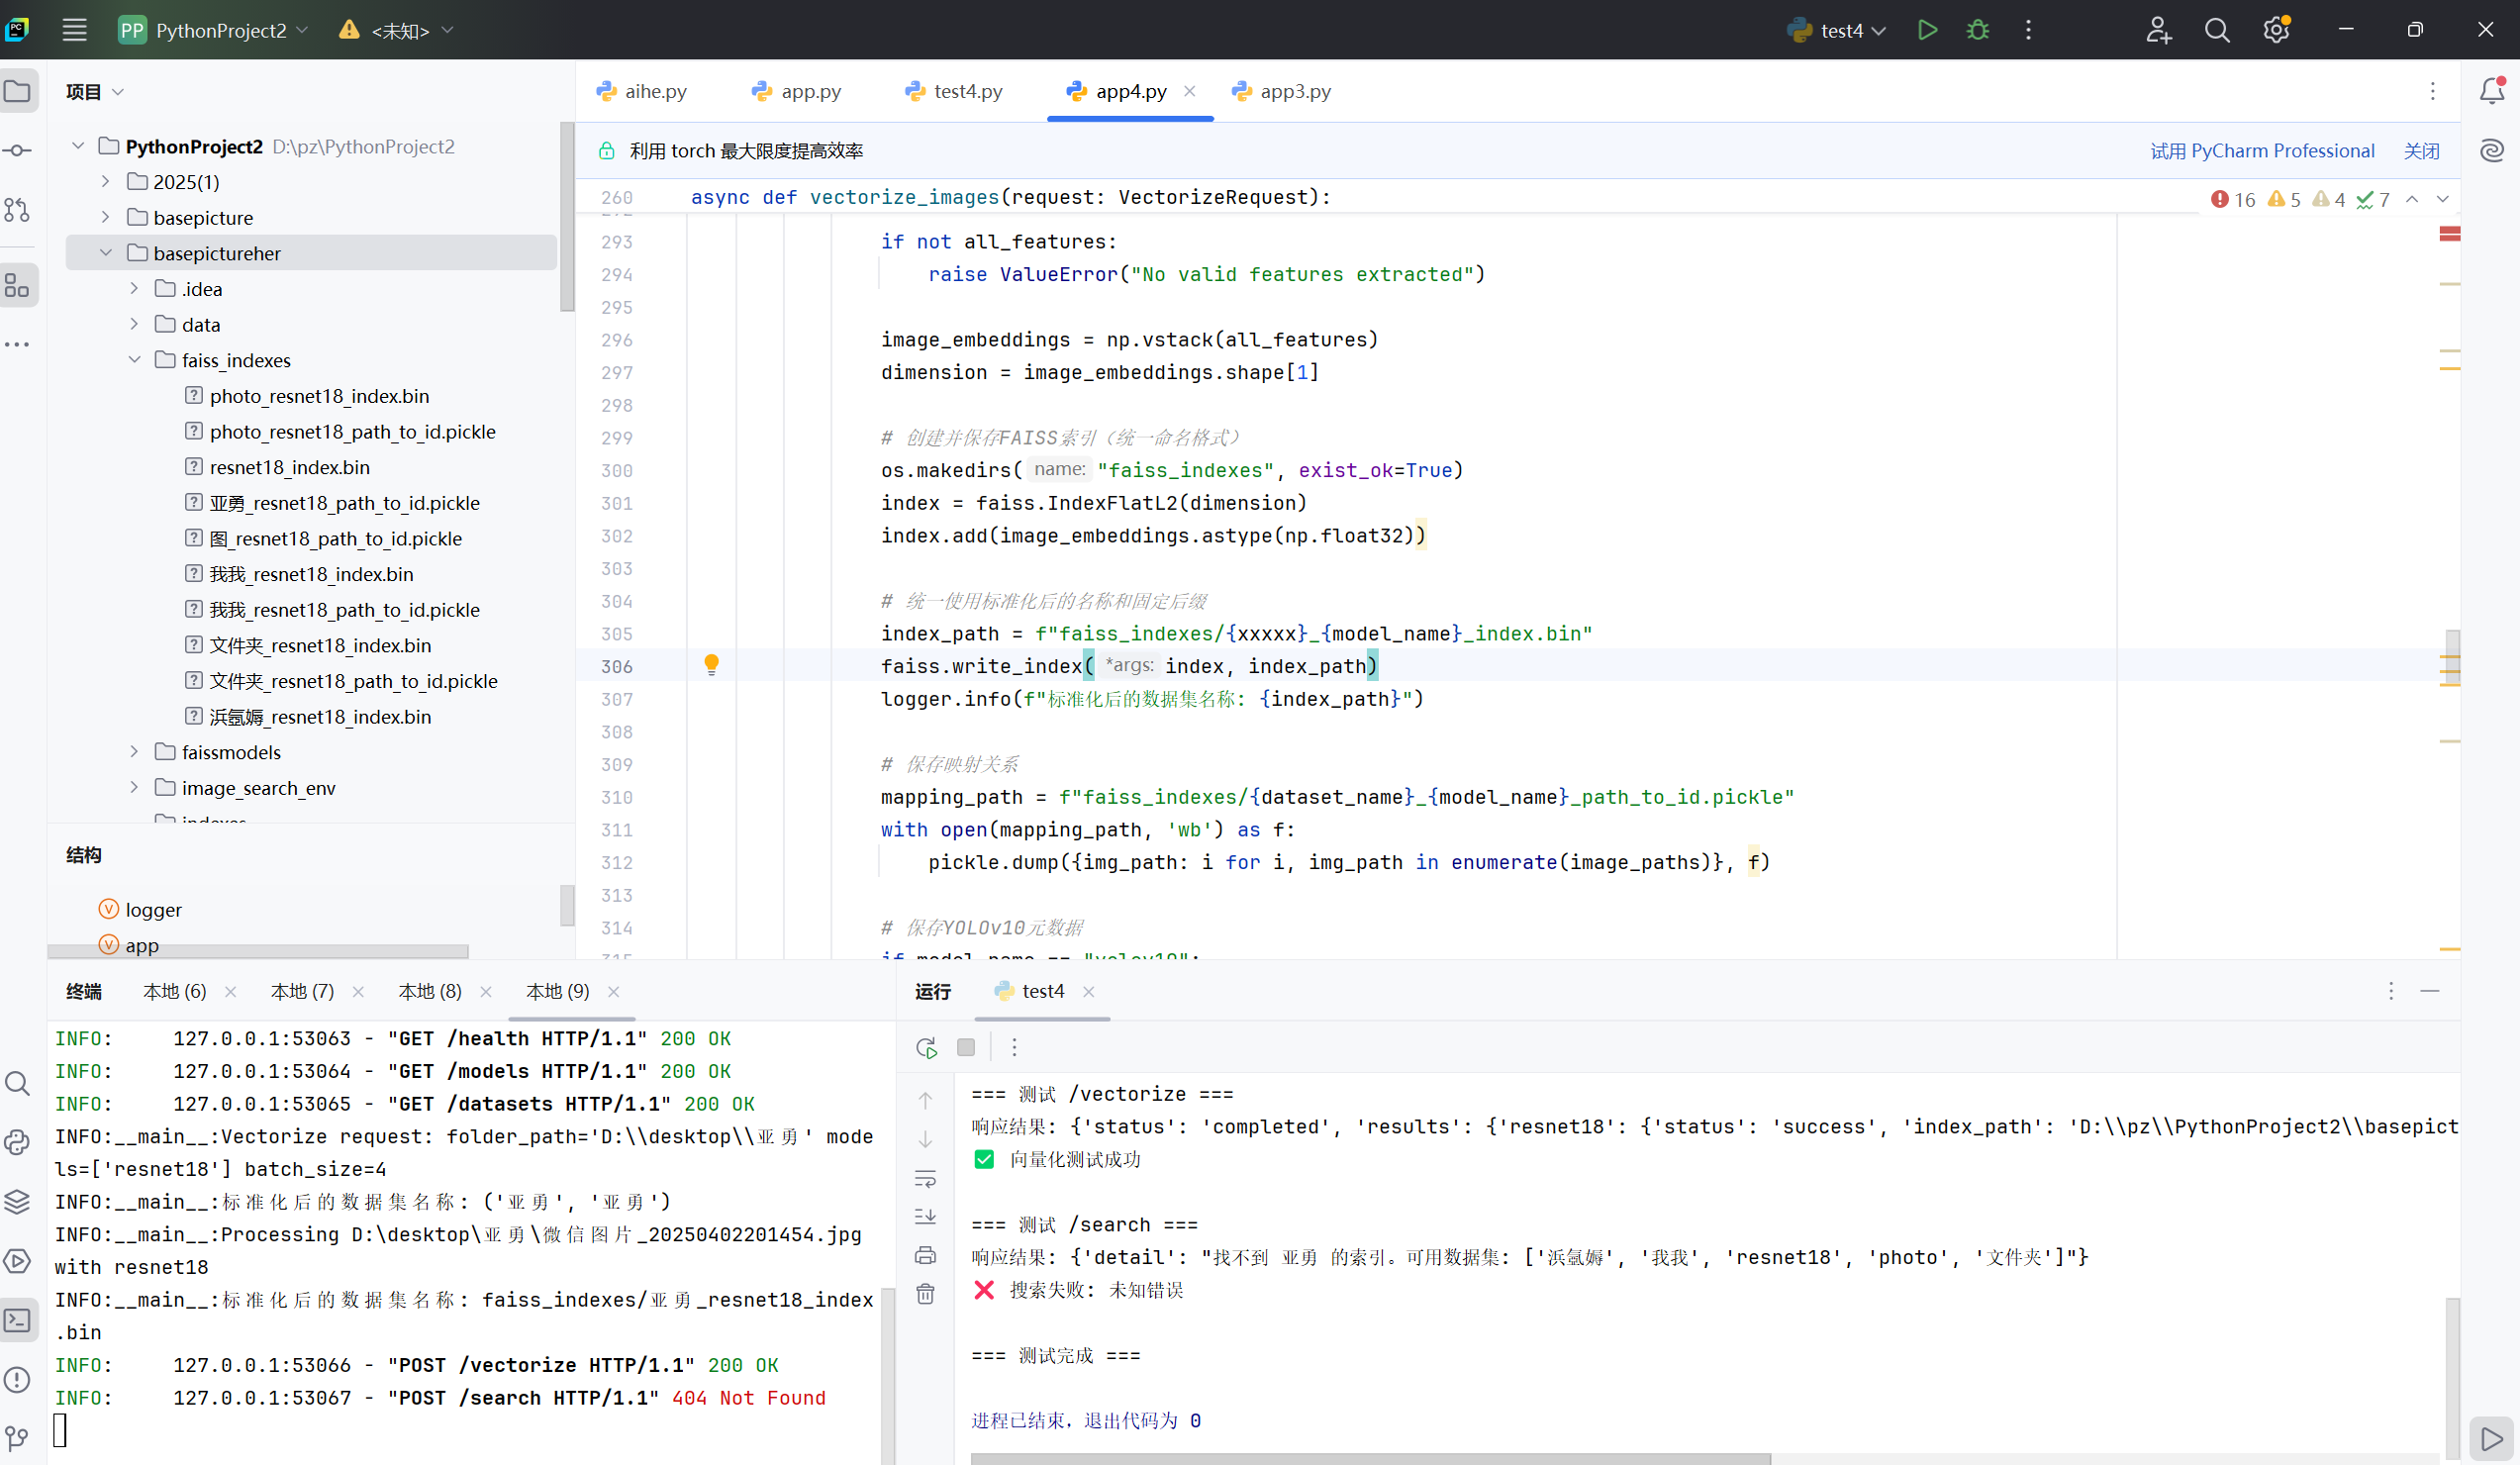This screenshot has height=1465, width=2520.
Task: Expand the faissmodels folder
Action: pos(135,751)
